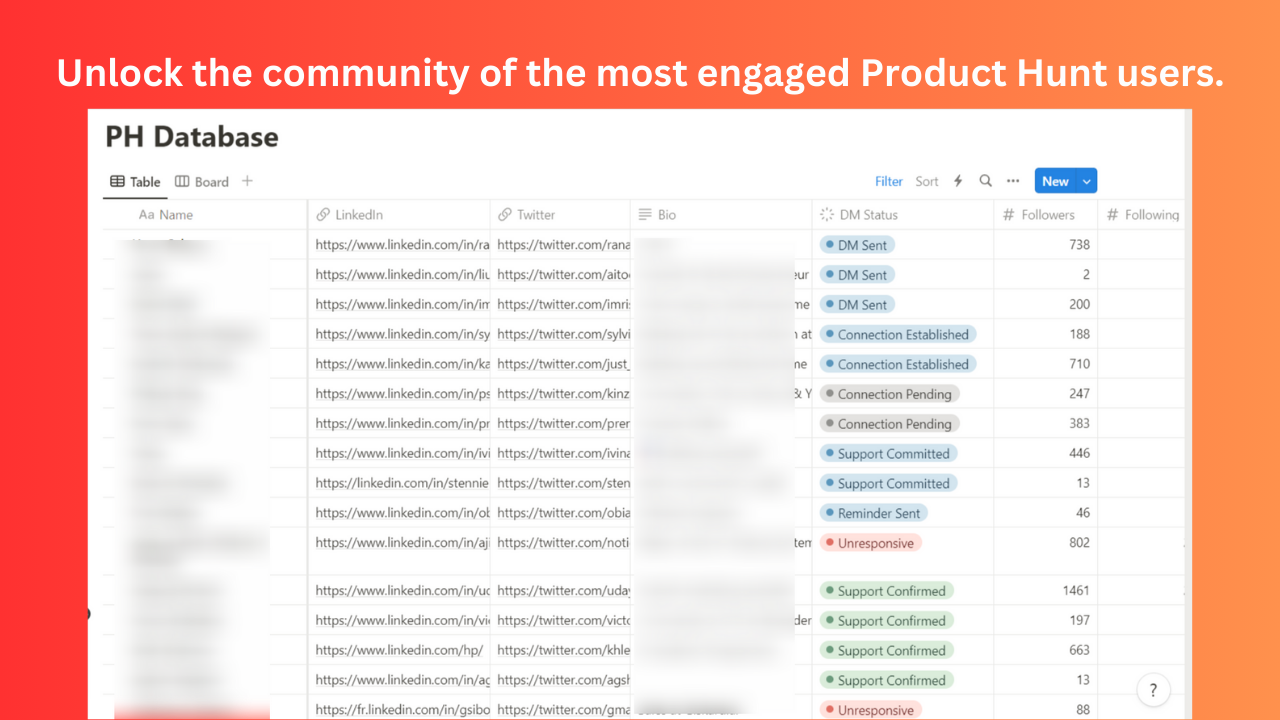Open the Bio column header
Viewport: 1280px width, 720px height.
[657, 215]
